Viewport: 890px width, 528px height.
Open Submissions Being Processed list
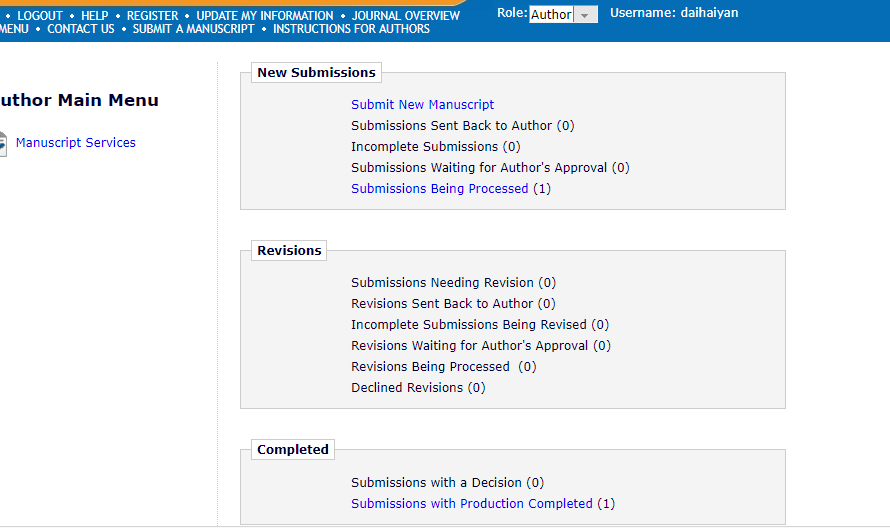439,188
